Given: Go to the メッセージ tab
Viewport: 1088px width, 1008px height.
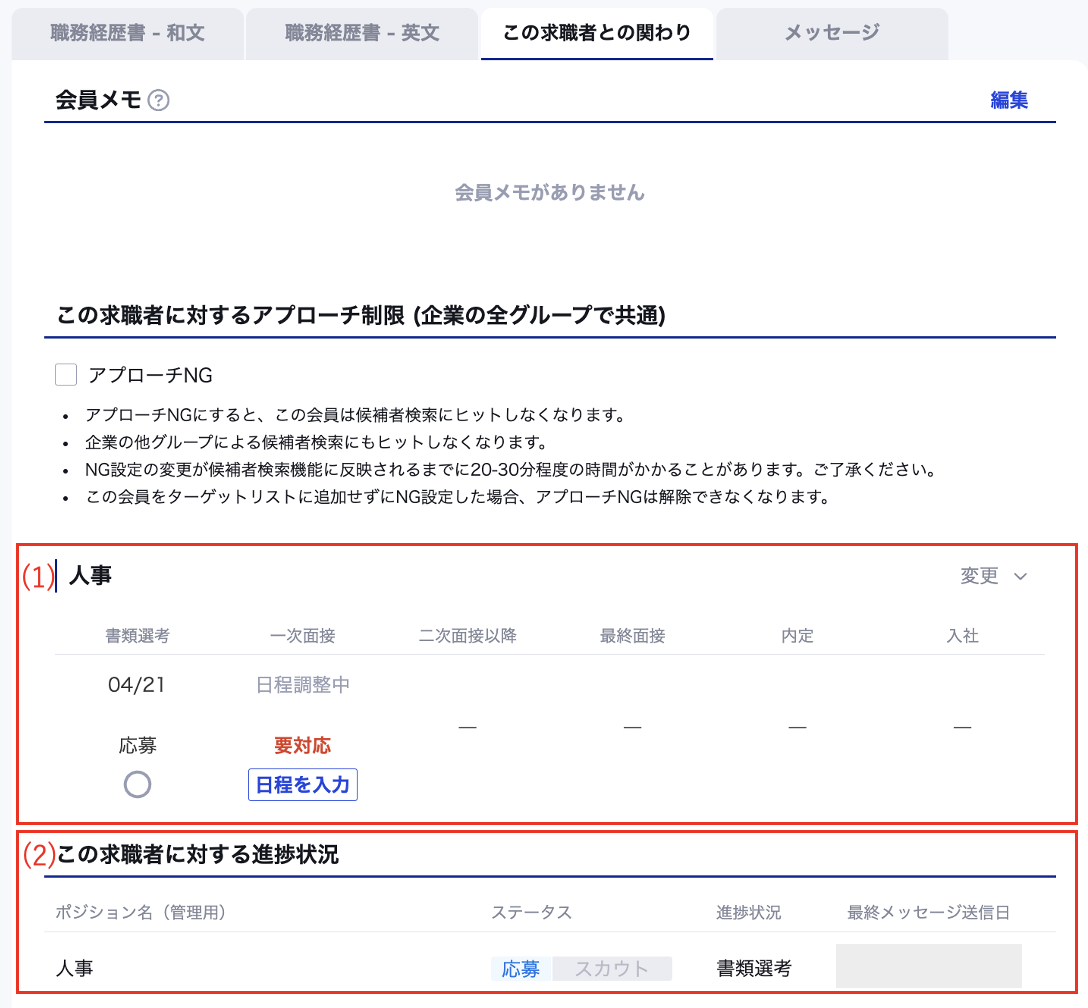Looking at the screenshot, I should [832, 33].
